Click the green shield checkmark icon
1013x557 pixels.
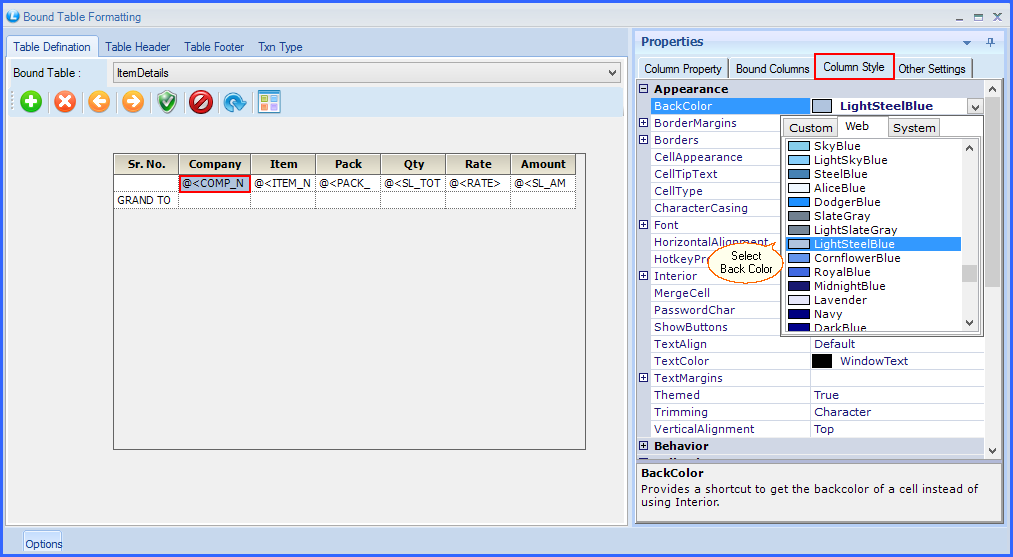(x=167, y=102)
